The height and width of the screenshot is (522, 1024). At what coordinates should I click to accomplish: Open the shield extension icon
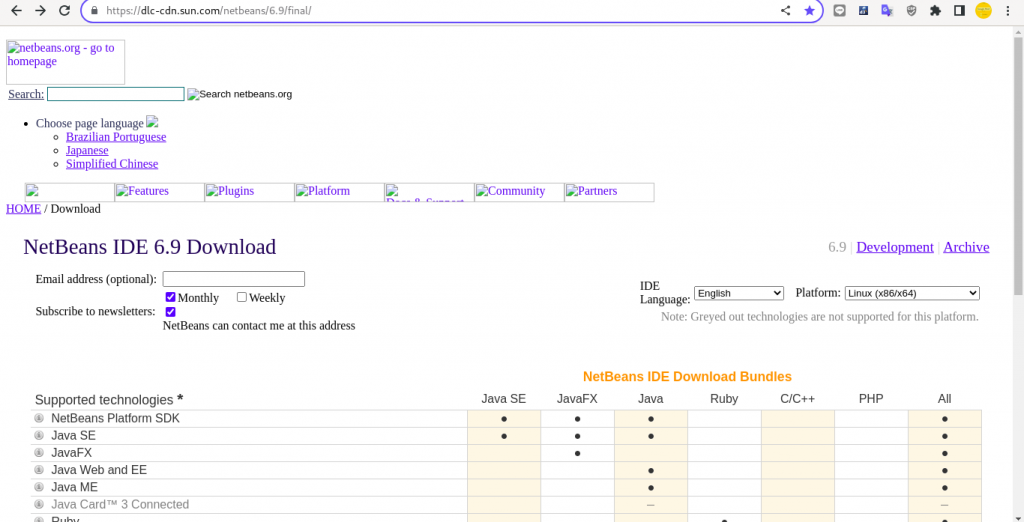point(911,10)
